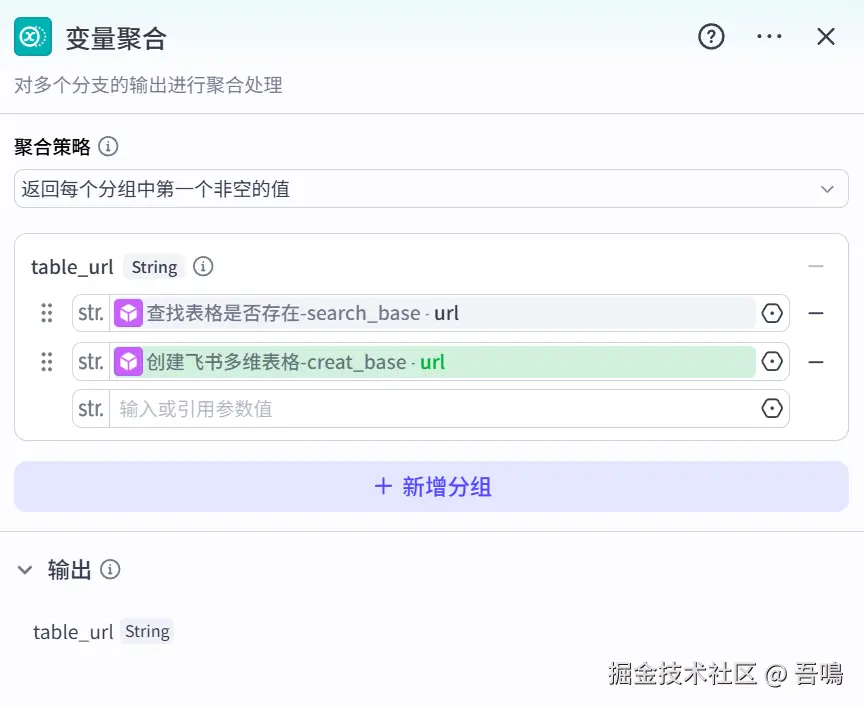Click the info icon next to table_url String
864x708 pixels.
[203, 267]
